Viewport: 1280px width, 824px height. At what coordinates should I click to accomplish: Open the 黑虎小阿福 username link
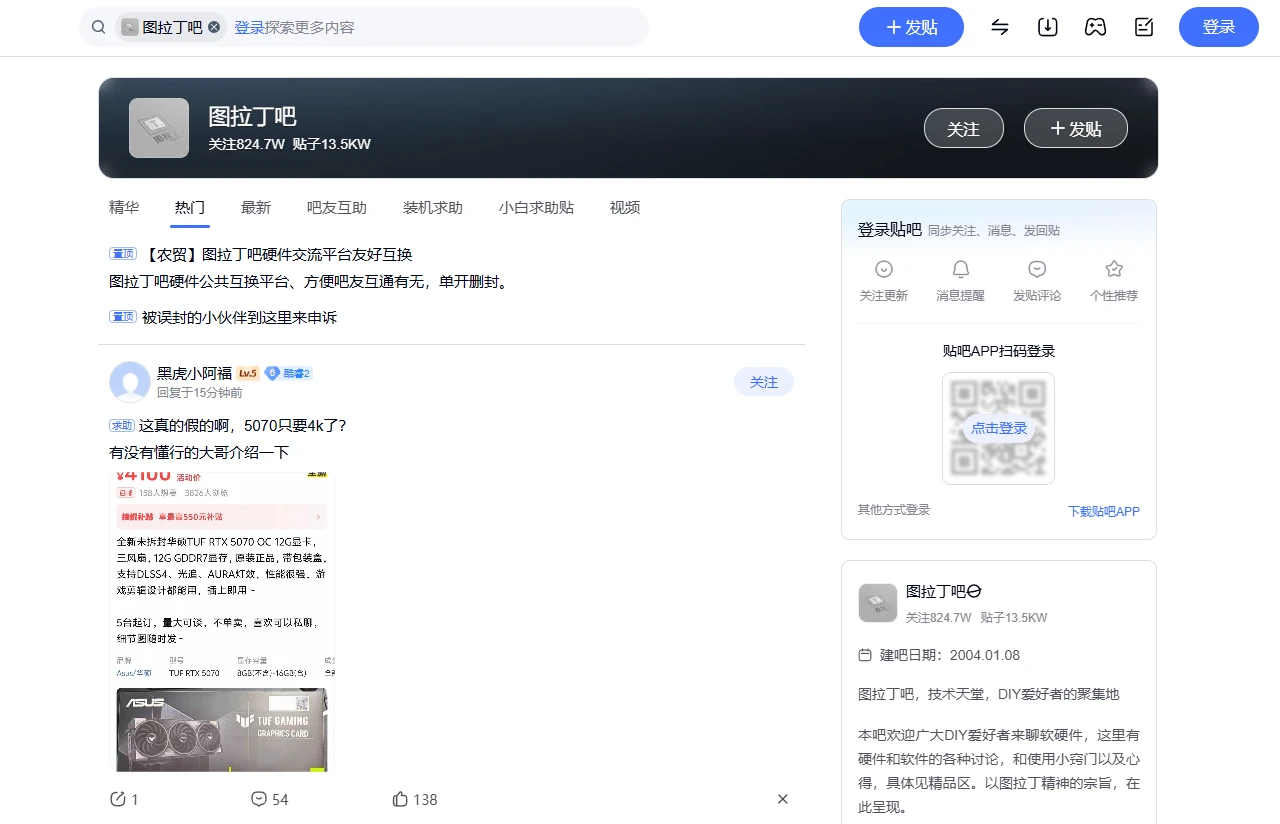click(x=194, y=374)
